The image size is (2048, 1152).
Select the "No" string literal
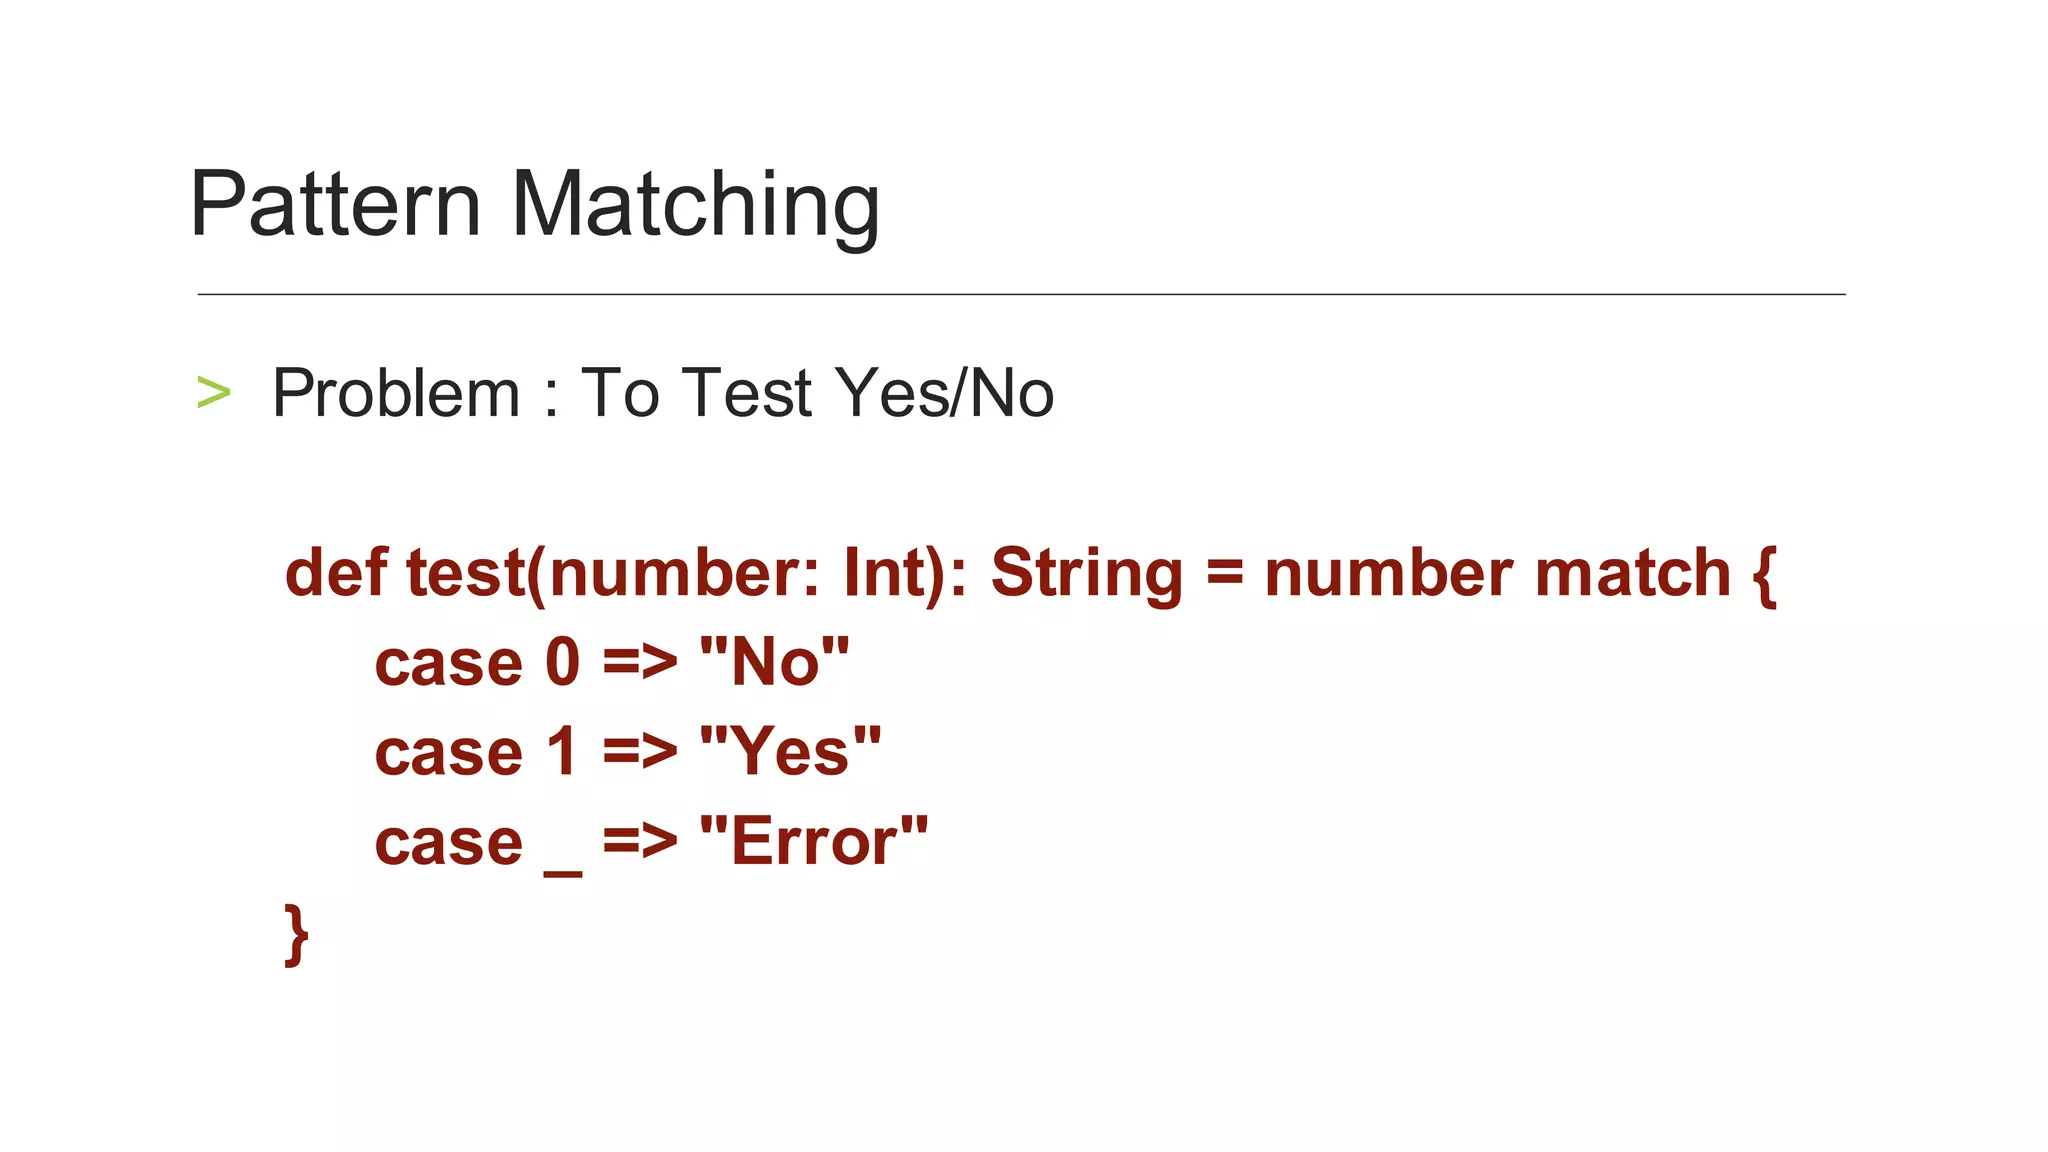click(x=775, y=662)
